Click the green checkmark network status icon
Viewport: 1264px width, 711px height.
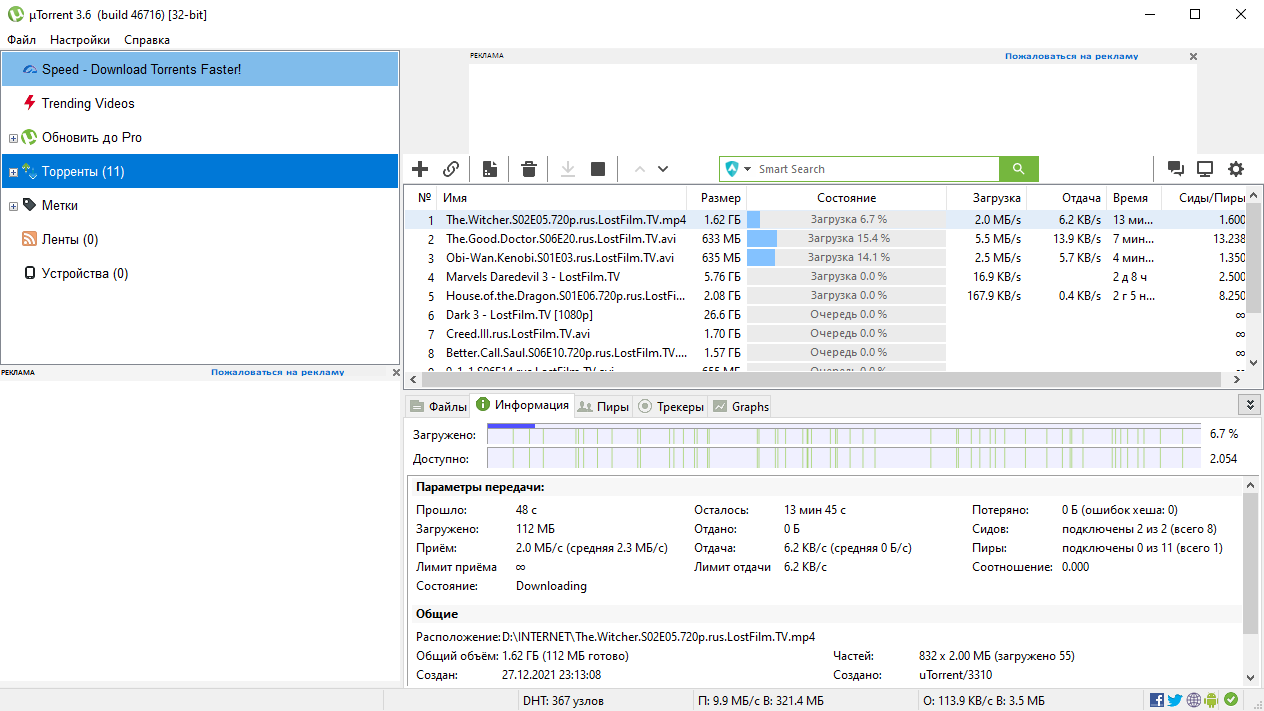[1231, 700]
